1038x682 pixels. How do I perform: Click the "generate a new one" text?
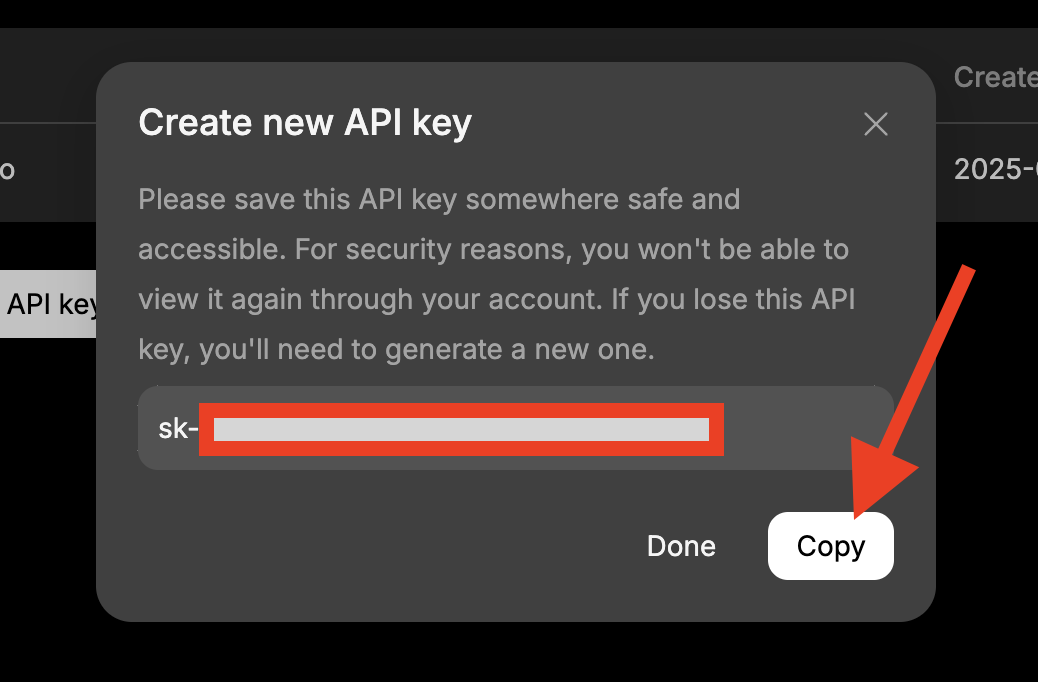point(508,350)
